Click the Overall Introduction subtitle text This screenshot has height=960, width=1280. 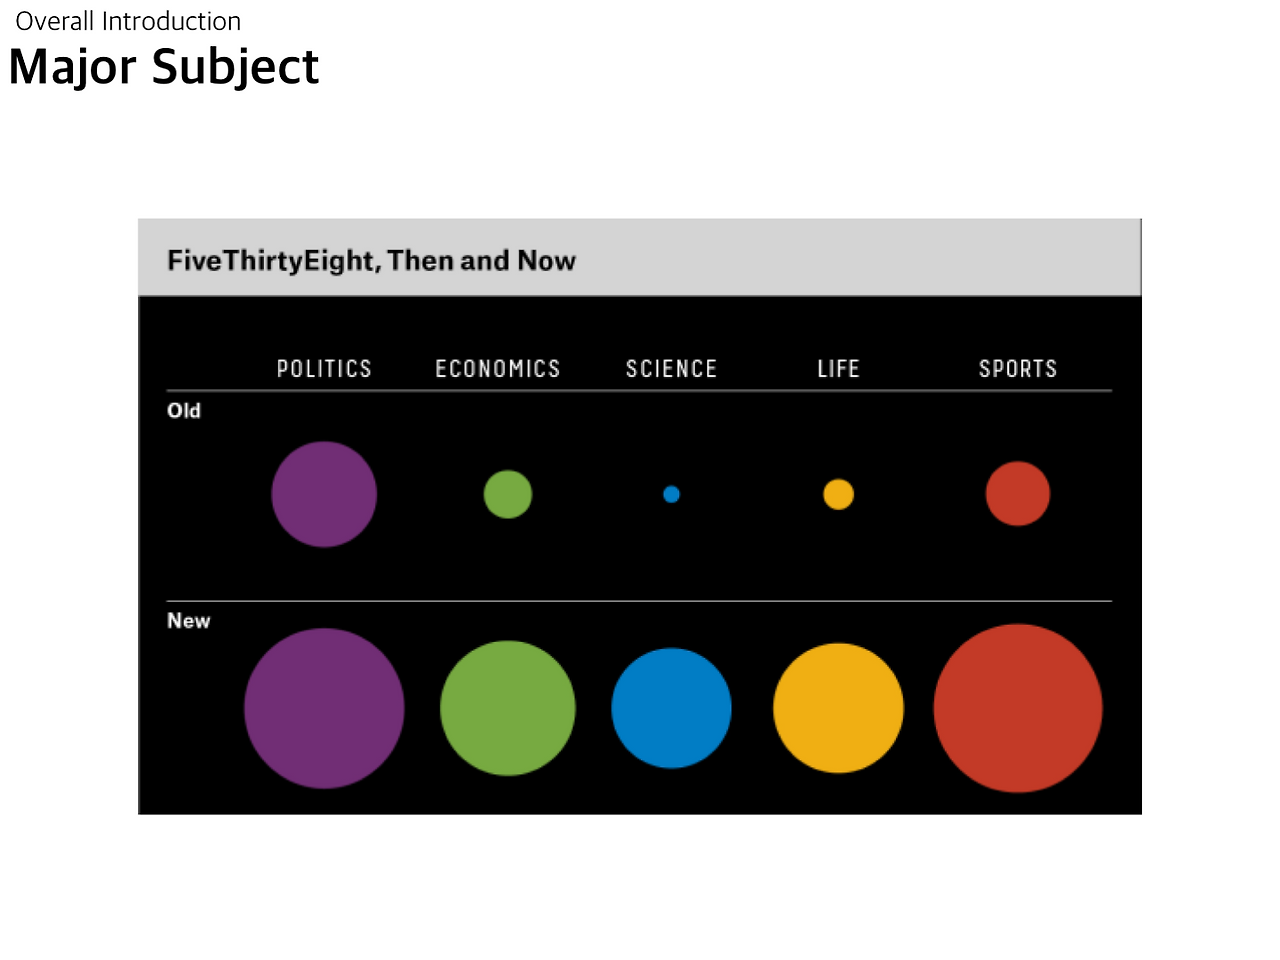[128, 21]
